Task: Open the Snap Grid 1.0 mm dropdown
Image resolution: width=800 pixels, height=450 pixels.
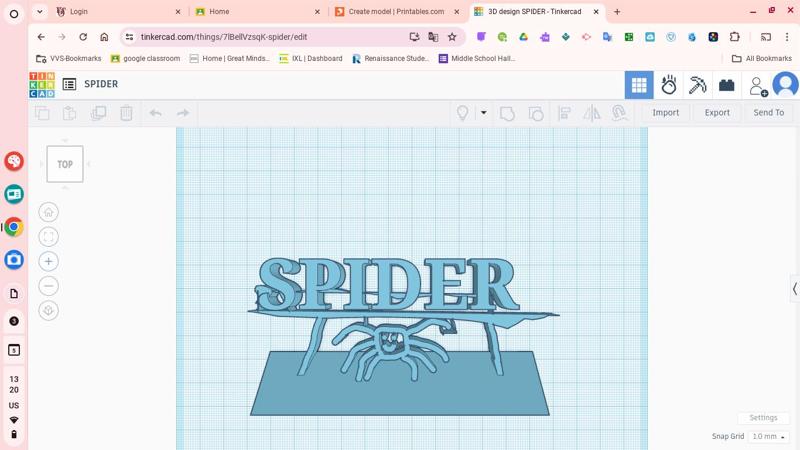Action: point(768,436)
